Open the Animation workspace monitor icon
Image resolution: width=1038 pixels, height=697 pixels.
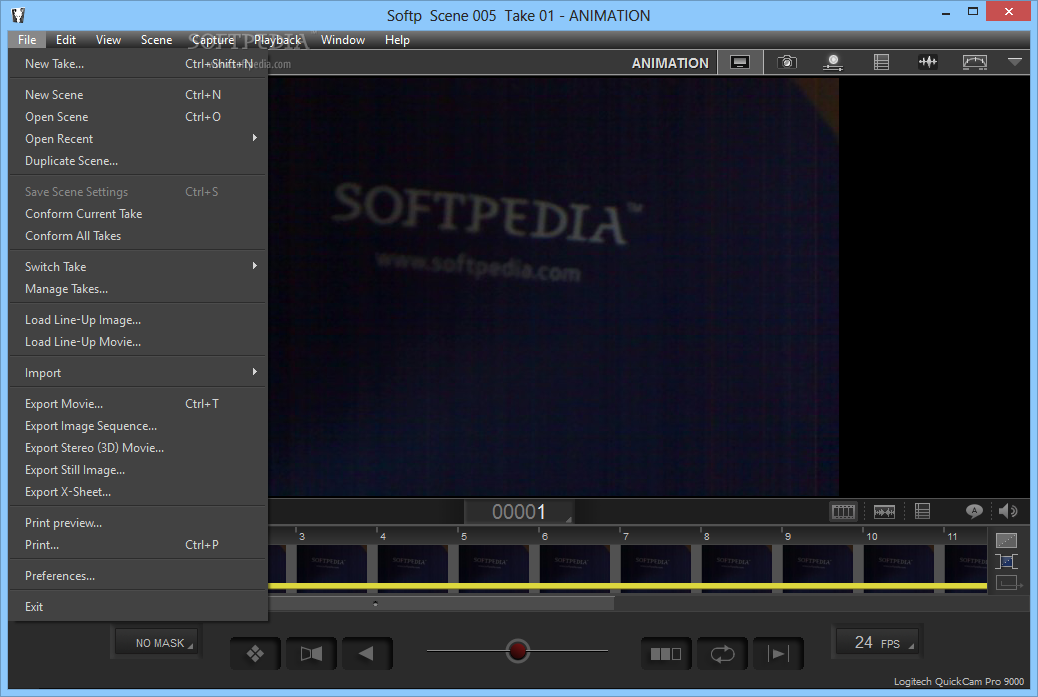point(740,62)
